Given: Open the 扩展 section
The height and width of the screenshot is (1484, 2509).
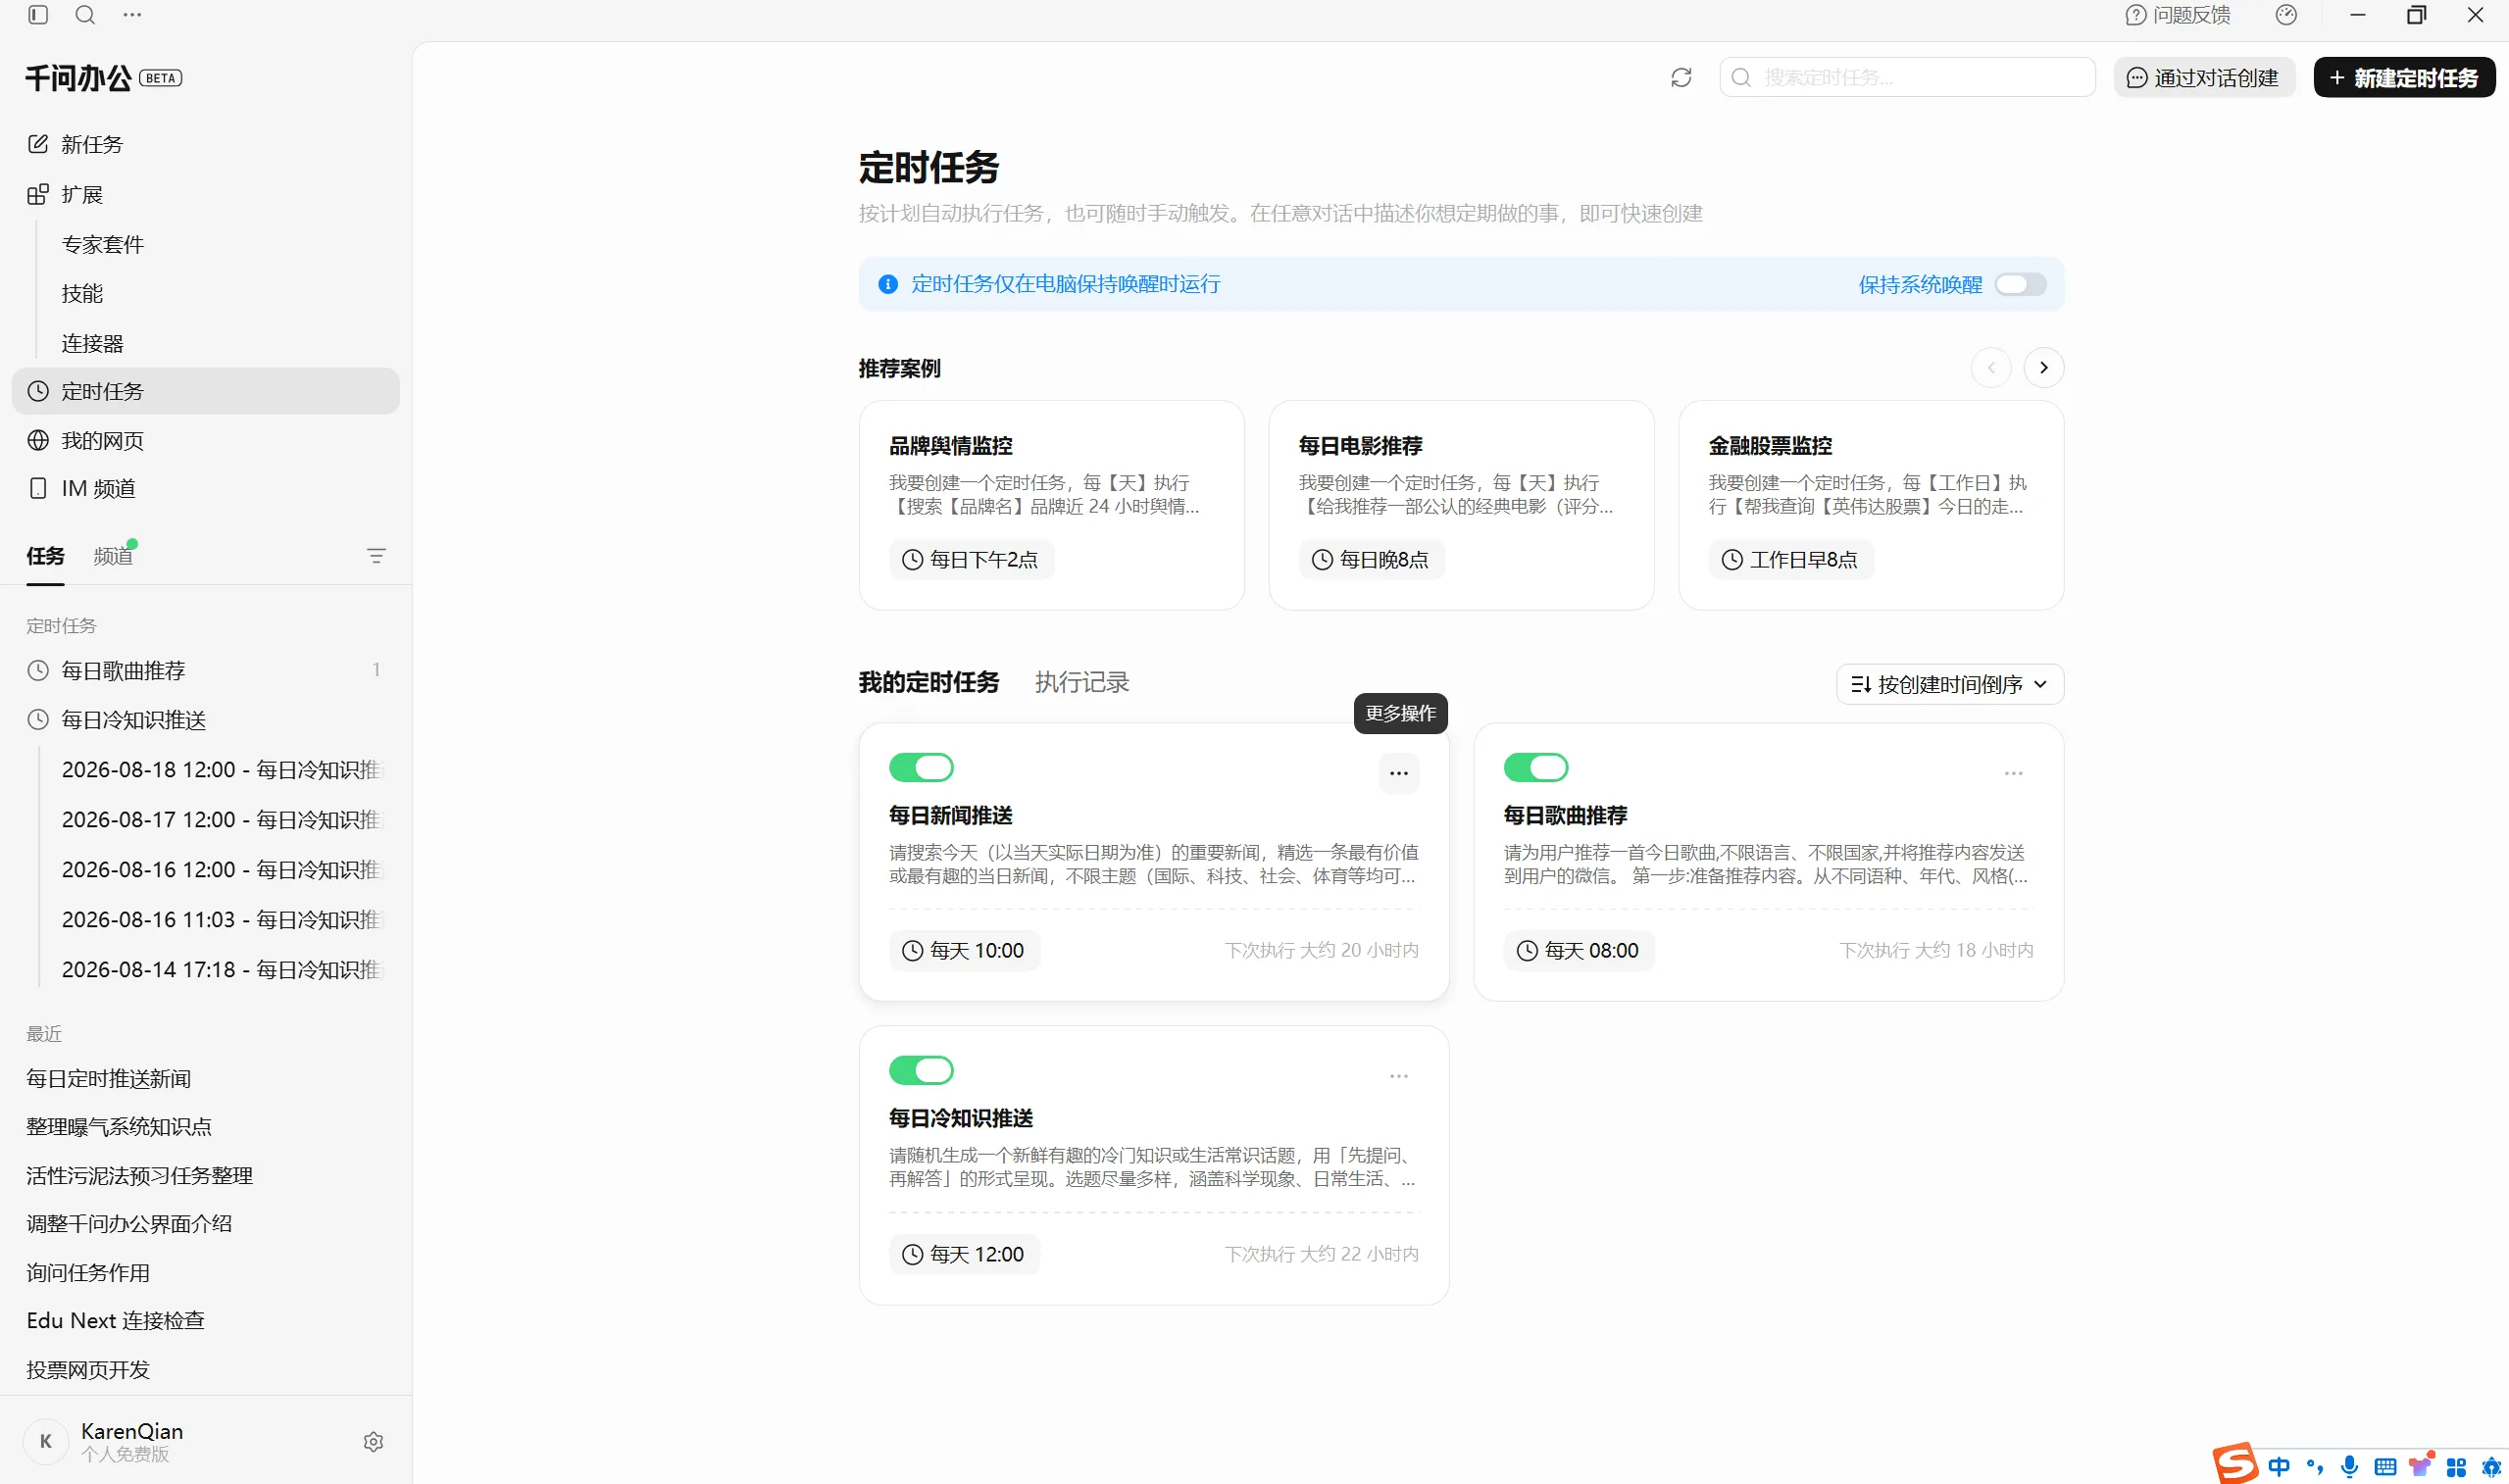Looking at the screenshot, I should [x=206, y=194].
